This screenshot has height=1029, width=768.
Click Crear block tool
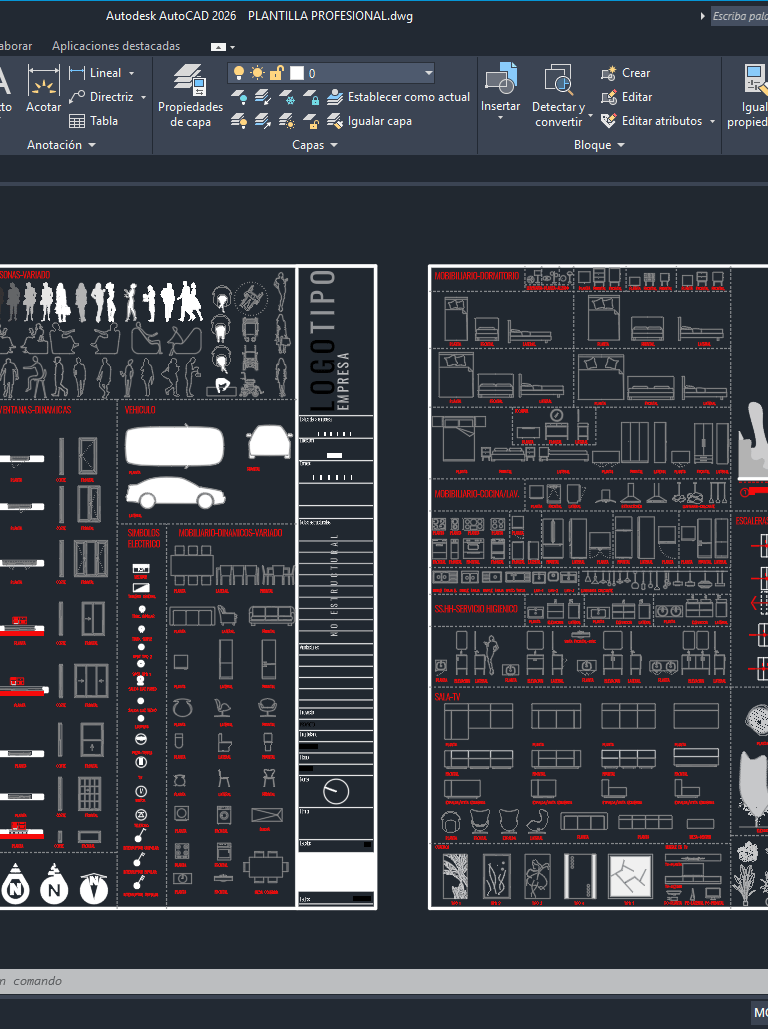coord(626,73)
